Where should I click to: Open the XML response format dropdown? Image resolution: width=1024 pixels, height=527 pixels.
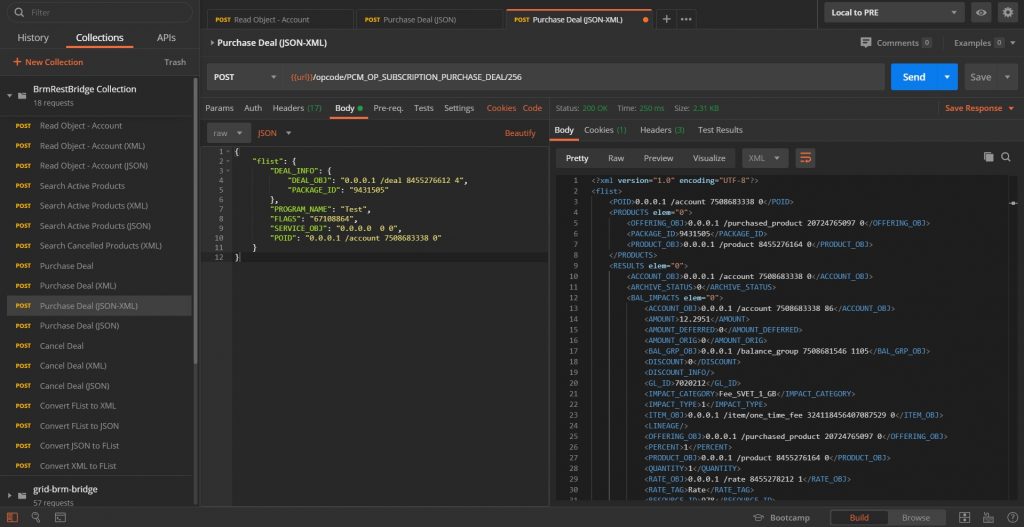[765, 158]
